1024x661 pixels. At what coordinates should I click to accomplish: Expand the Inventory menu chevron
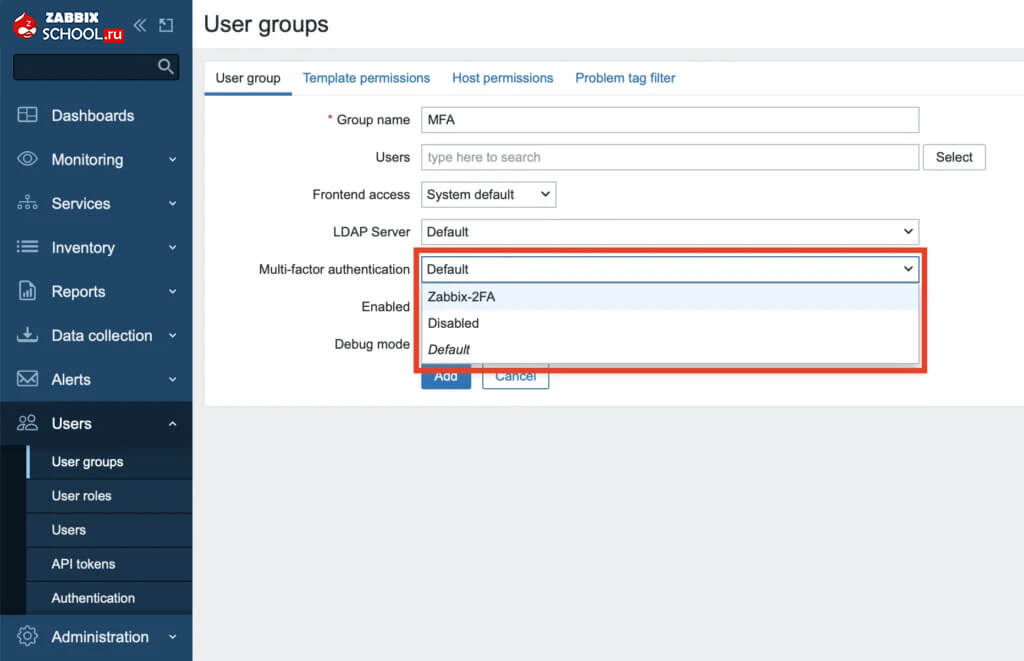(172, 248)
